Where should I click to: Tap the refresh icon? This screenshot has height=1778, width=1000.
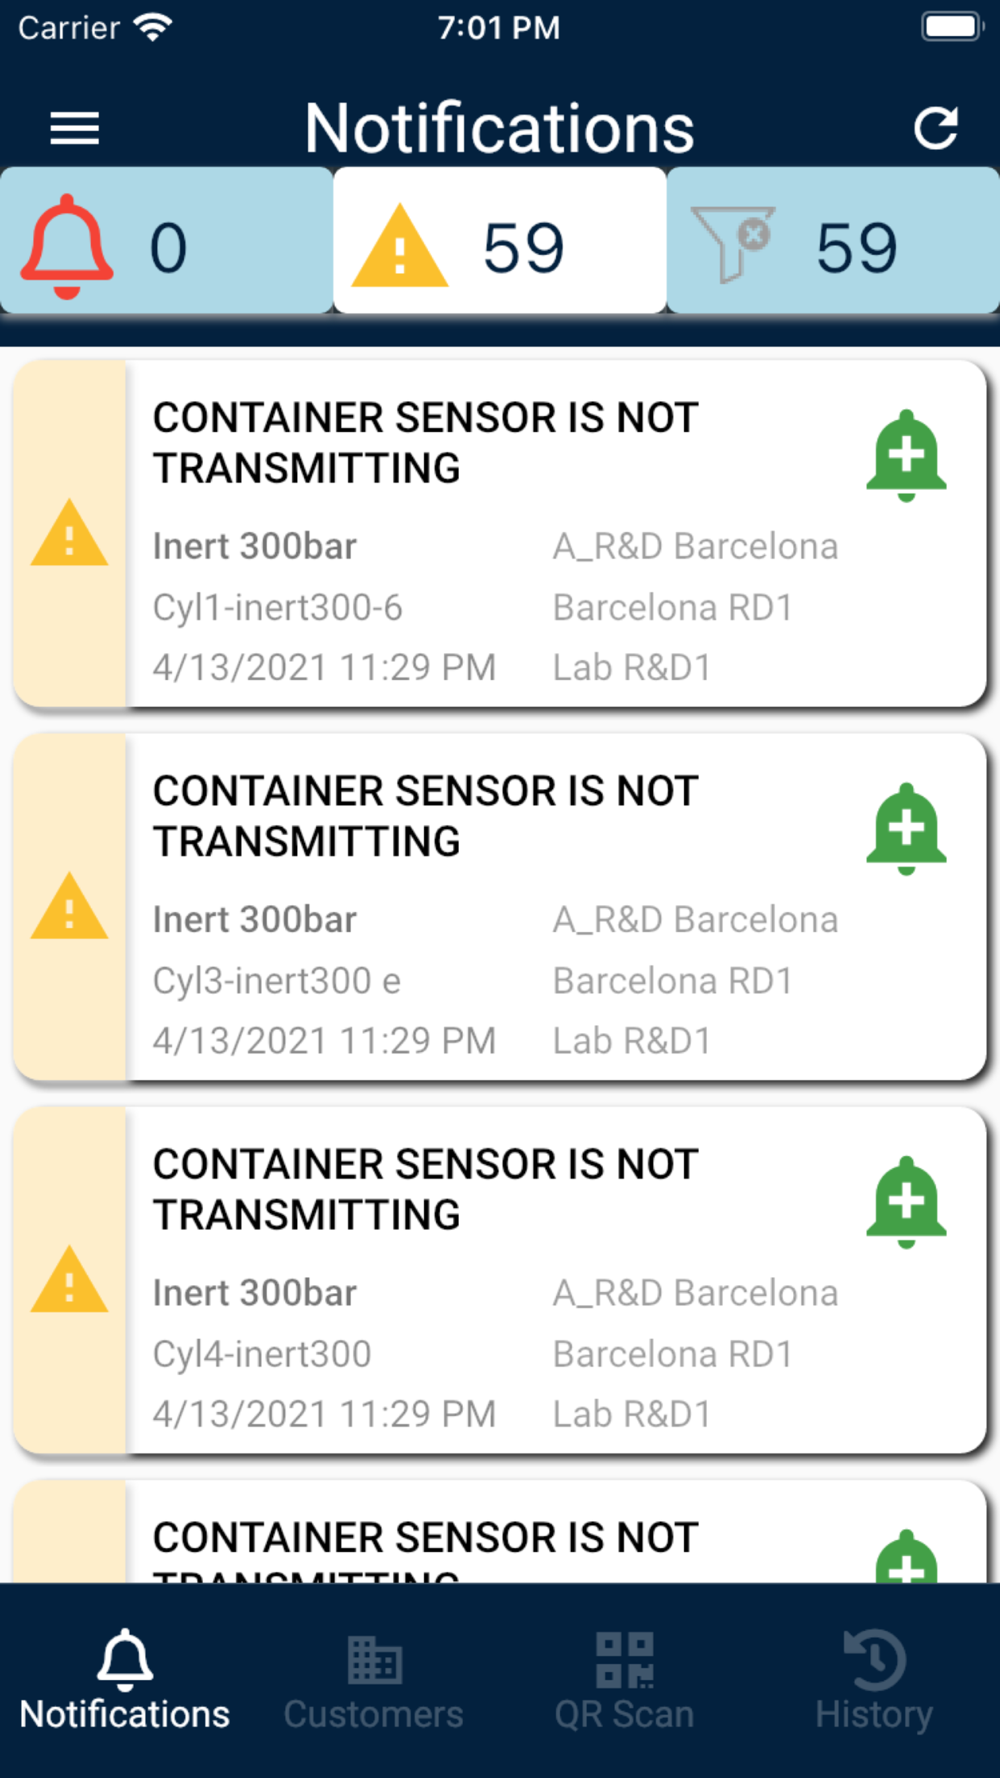point(935,128)
